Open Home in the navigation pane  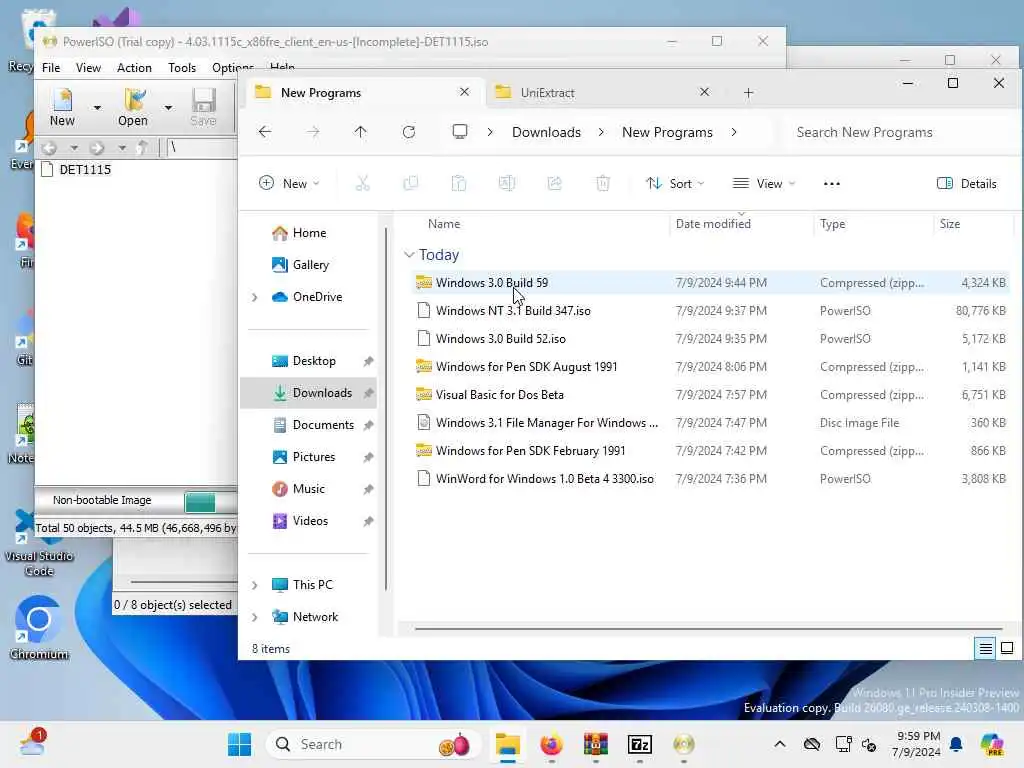(309, 233)
